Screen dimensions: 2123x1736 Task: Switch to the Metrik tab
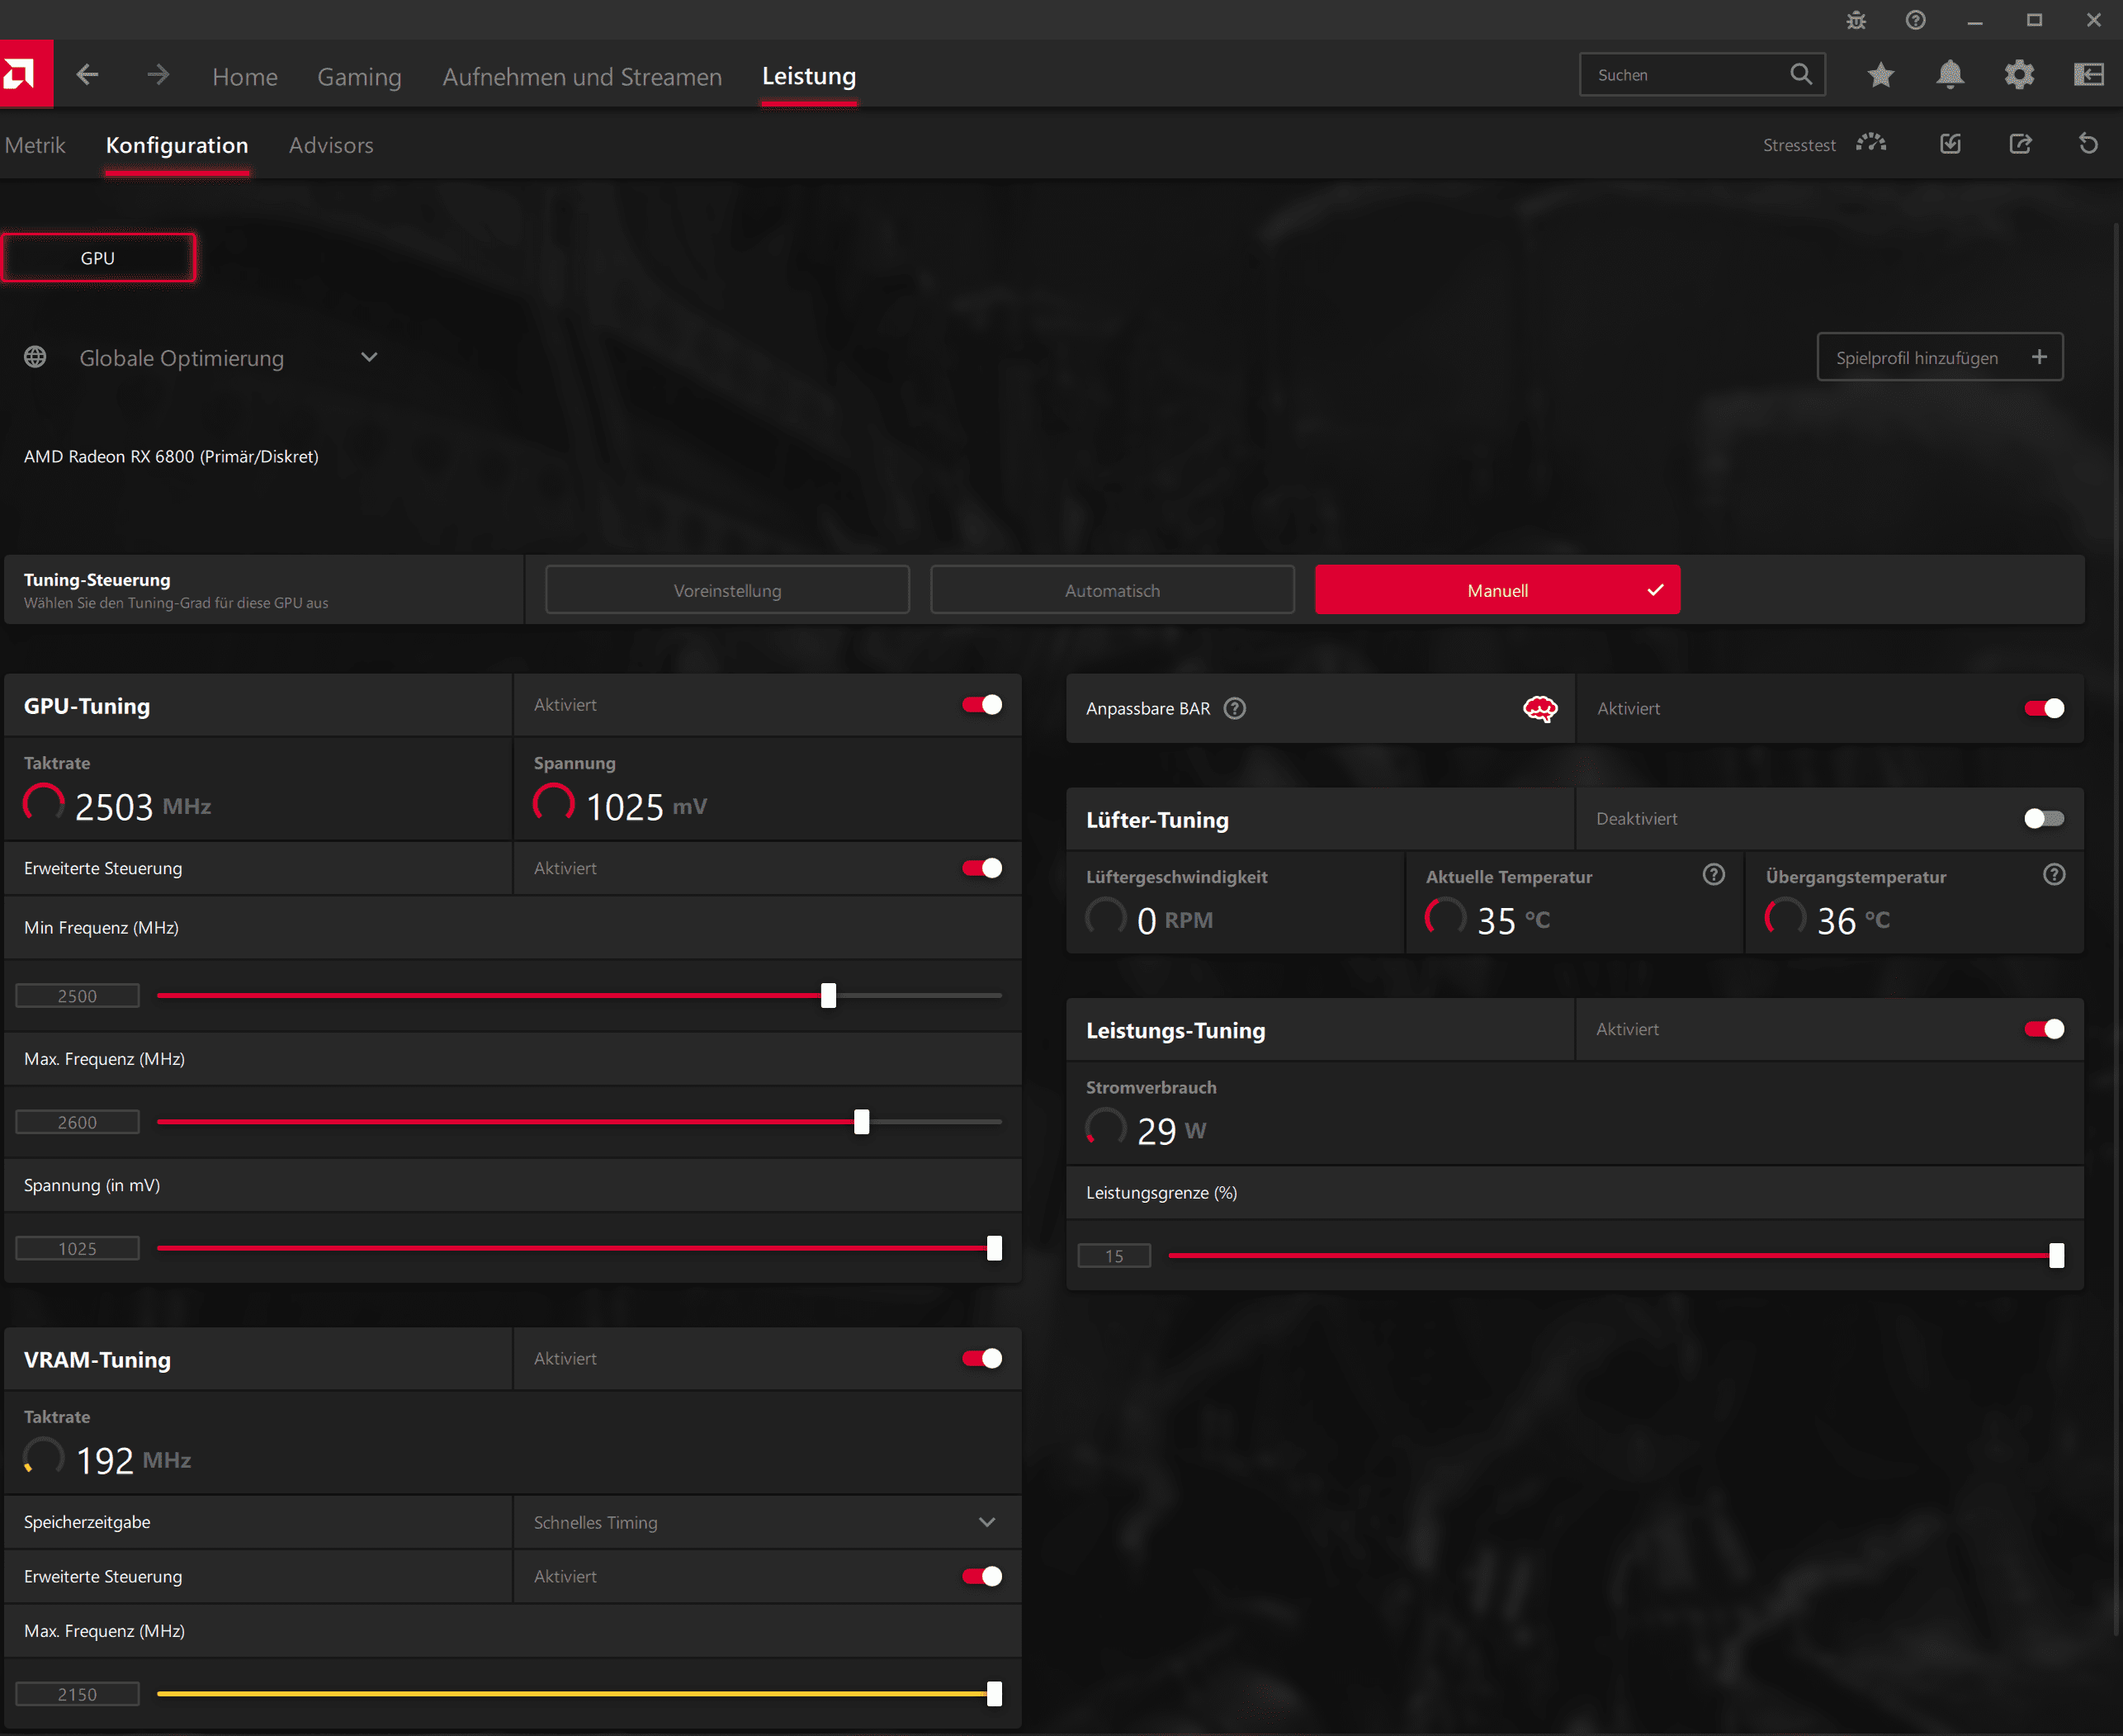tap(35, 146)
